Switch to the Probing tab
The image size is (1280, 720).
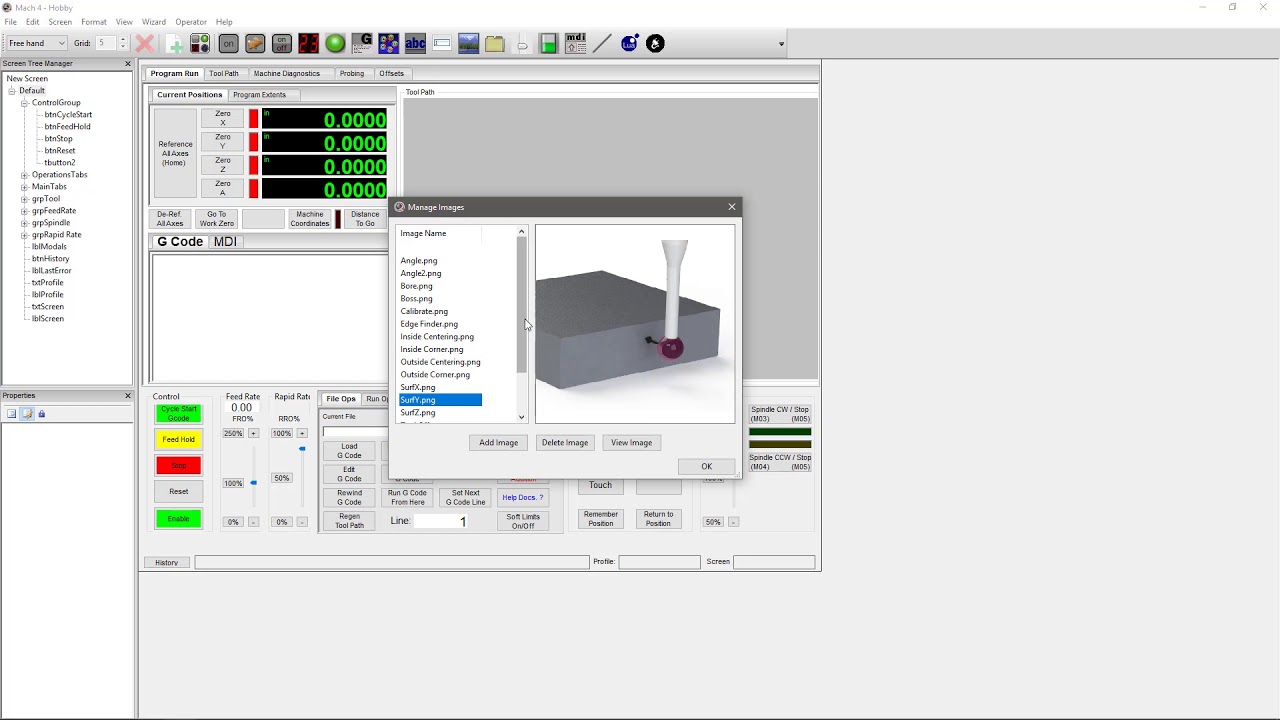point(352,73)
